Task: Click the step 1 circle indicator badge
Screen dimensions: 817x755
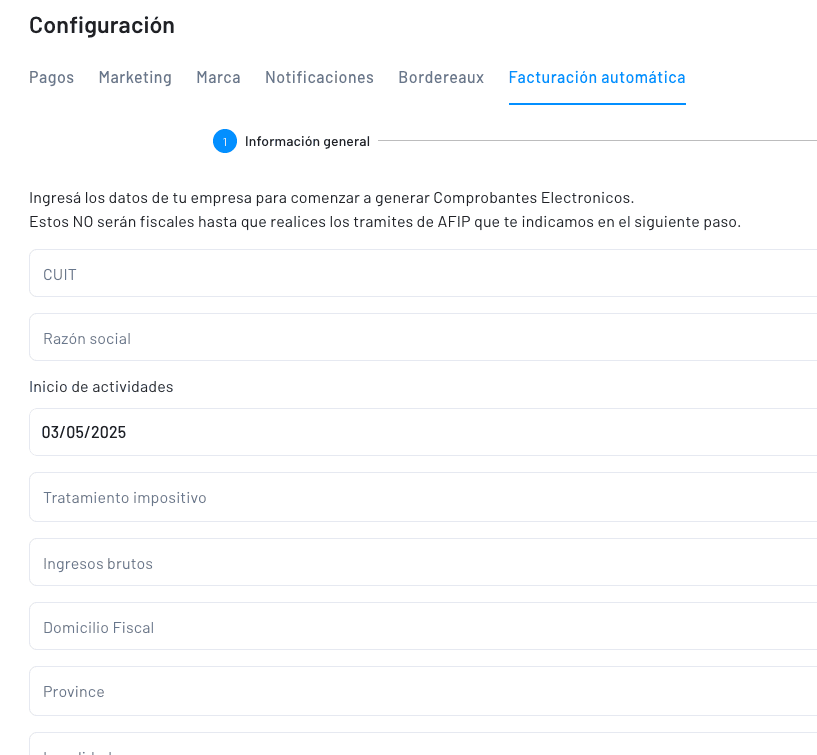Action: (225, 141)
